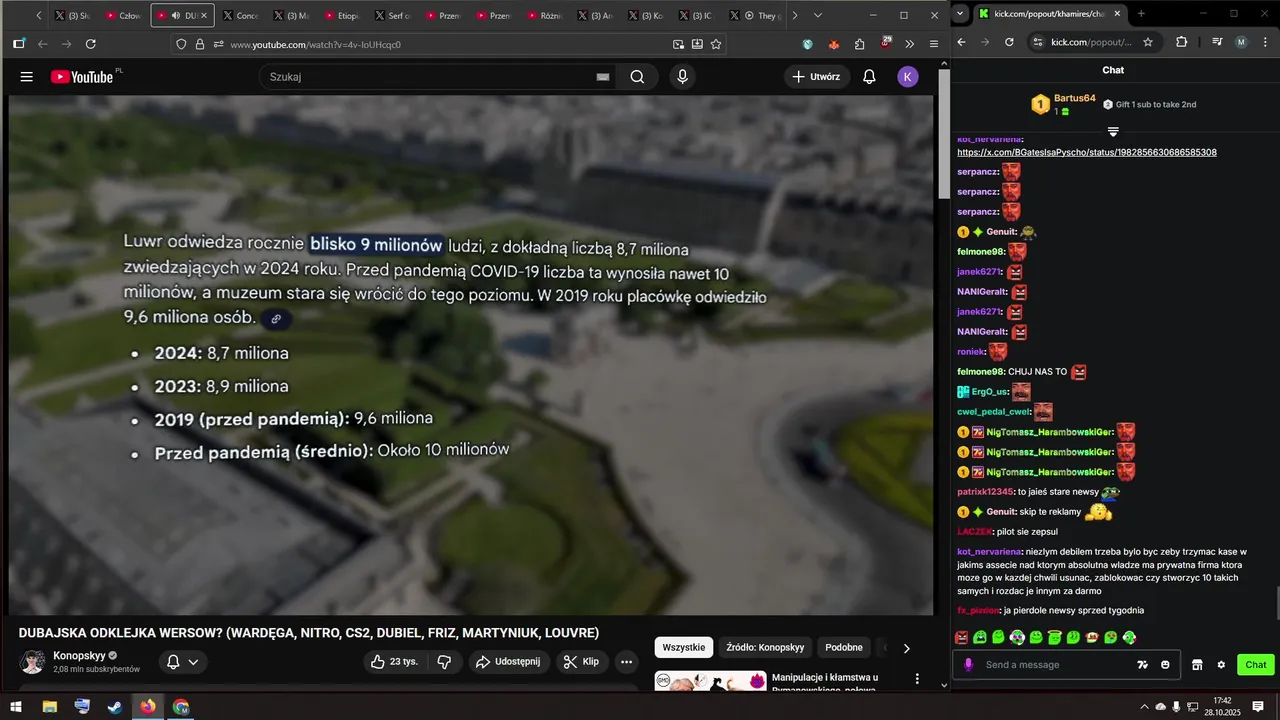This screenshot has height=720, width=1280.
Task: Click the Klip button
Action: click(x=581, y=661)
